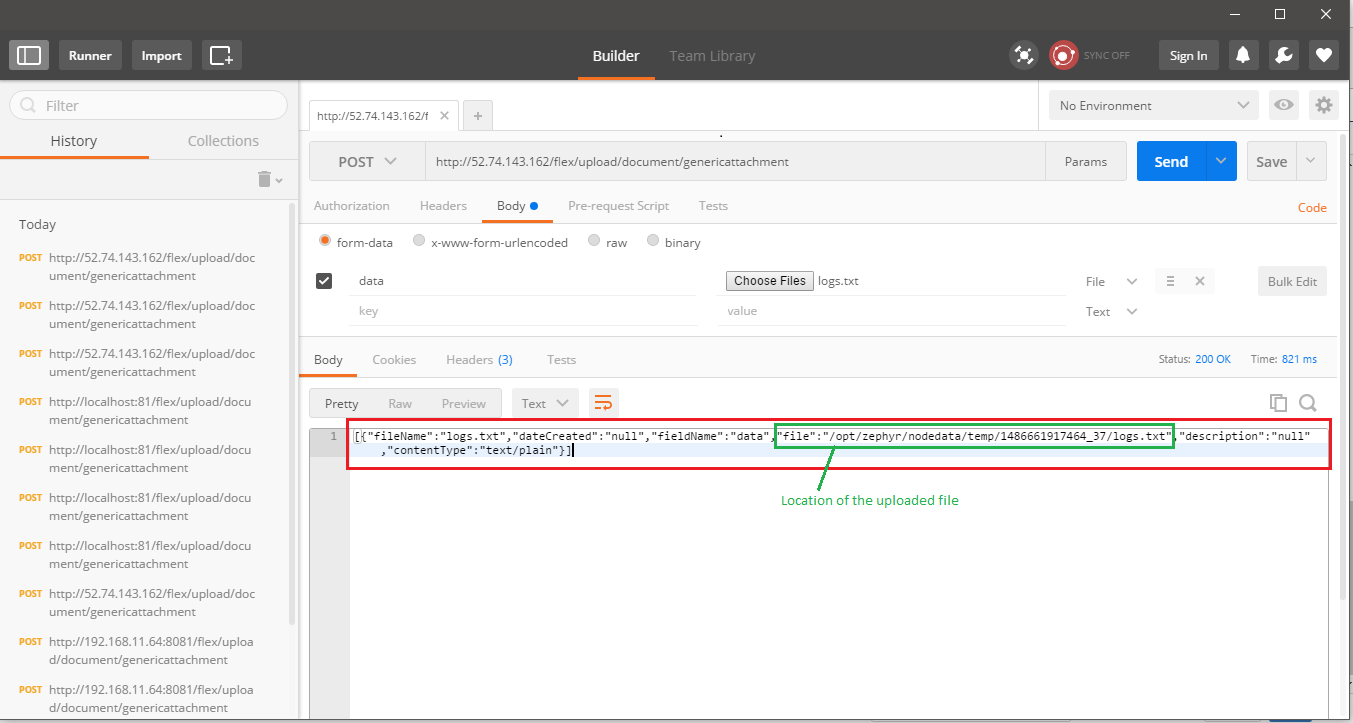The width and height of the screenshot is (1353, 723).
Task: Open the request Headers tab
Action: pyautogui.click(x=443, y=206)
